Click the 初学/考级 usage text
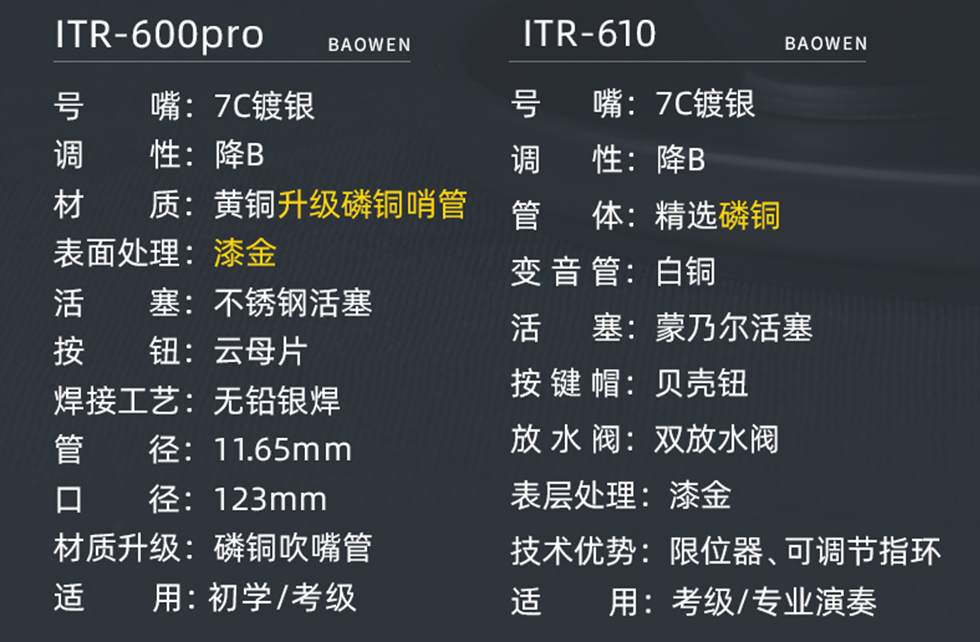980x642 pixels. pyautogui.click(x=282, y=597)
